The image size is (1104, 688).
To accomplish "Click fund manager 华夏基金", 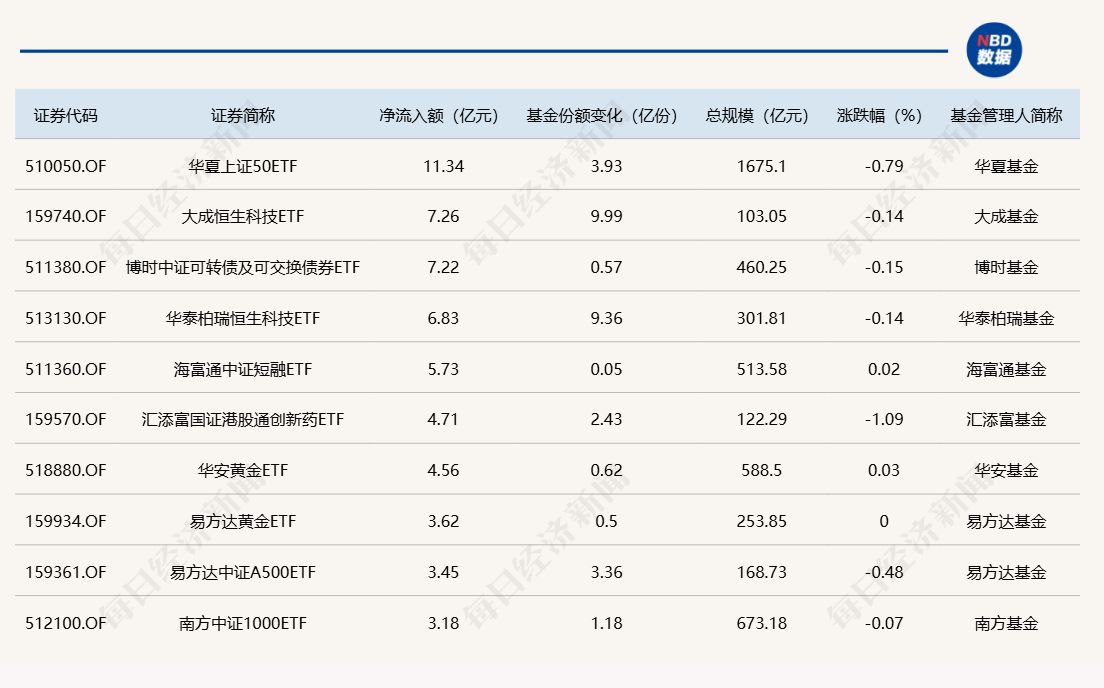I will pyautogui.click(x=1006, y=166).
